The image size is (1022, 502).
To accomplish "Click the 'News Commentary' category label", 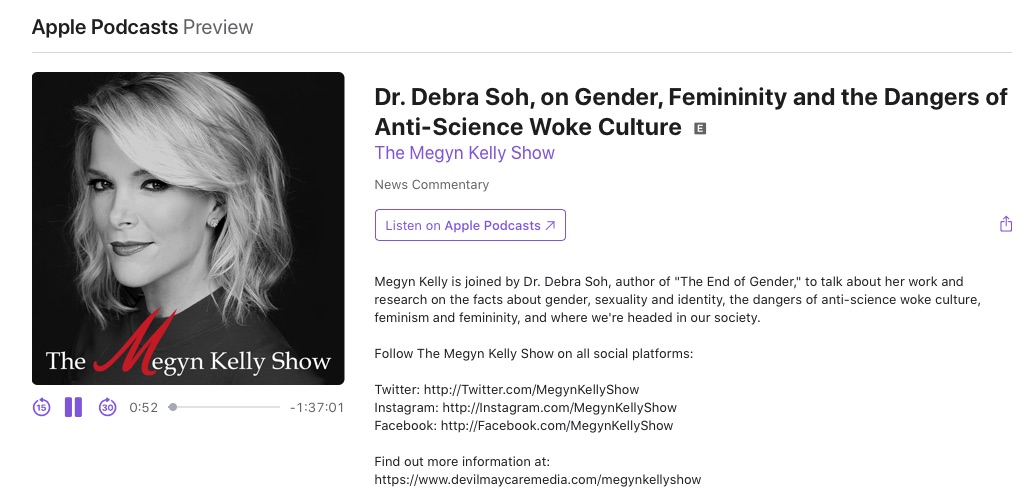I will [x=431, y=185].
